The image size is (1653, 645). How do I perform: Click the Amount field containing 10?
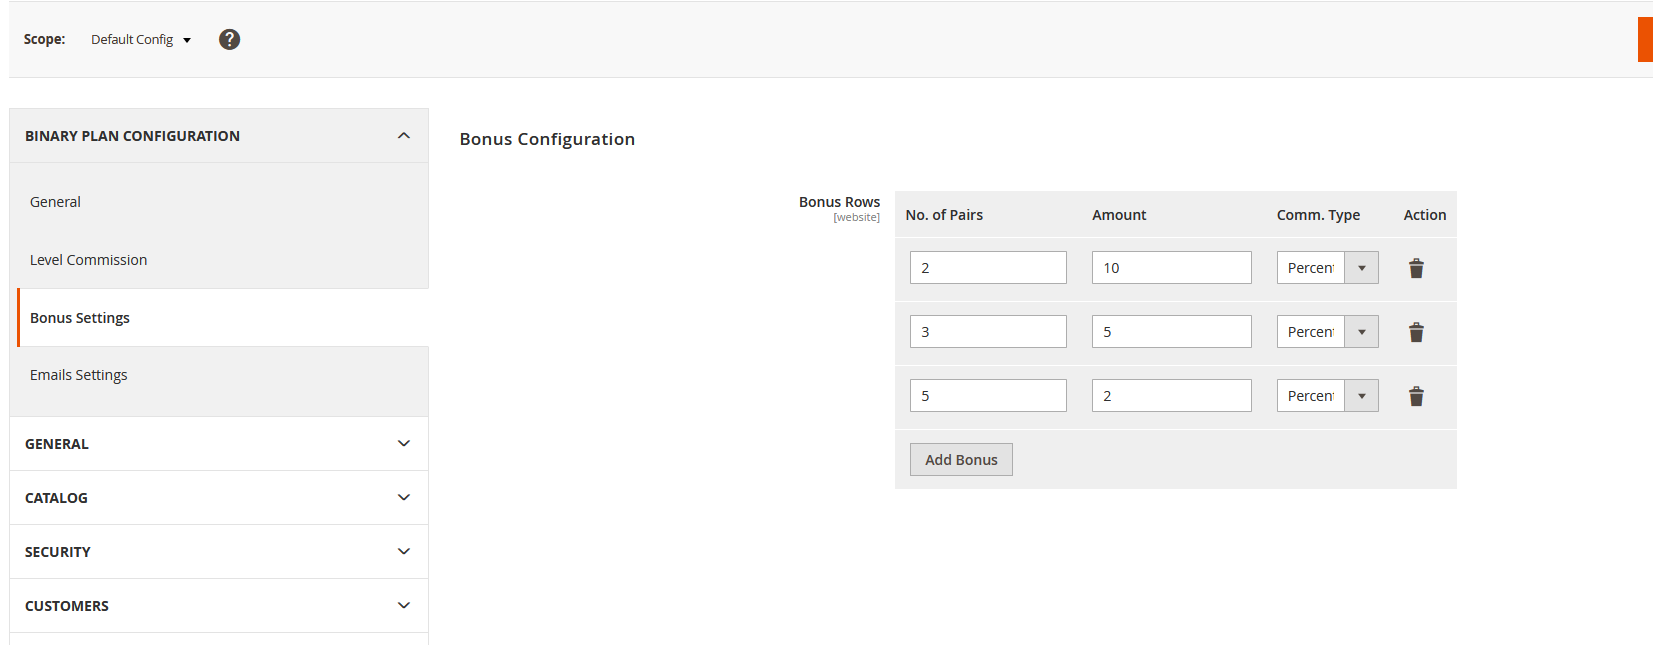coord(1171,268)
